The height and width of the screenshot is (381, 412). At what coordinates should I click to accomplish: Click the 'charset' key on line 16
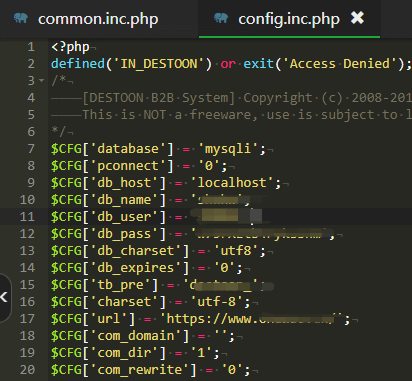[x=124, y=302]
